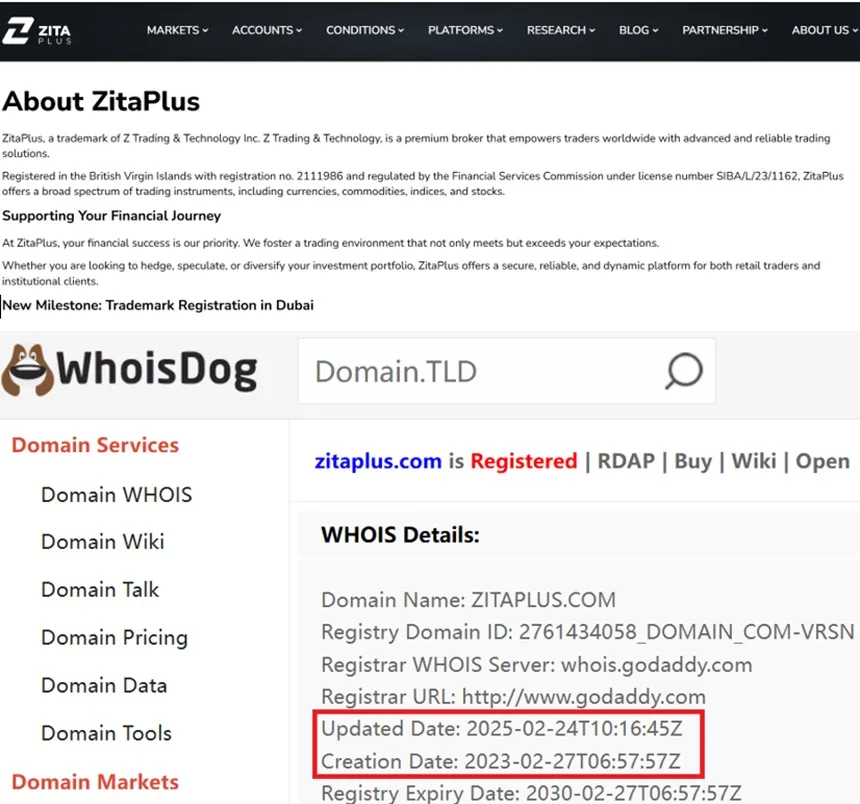Open Domain WHOIS in sidebar
860x804 pixels.
[116, 495]
